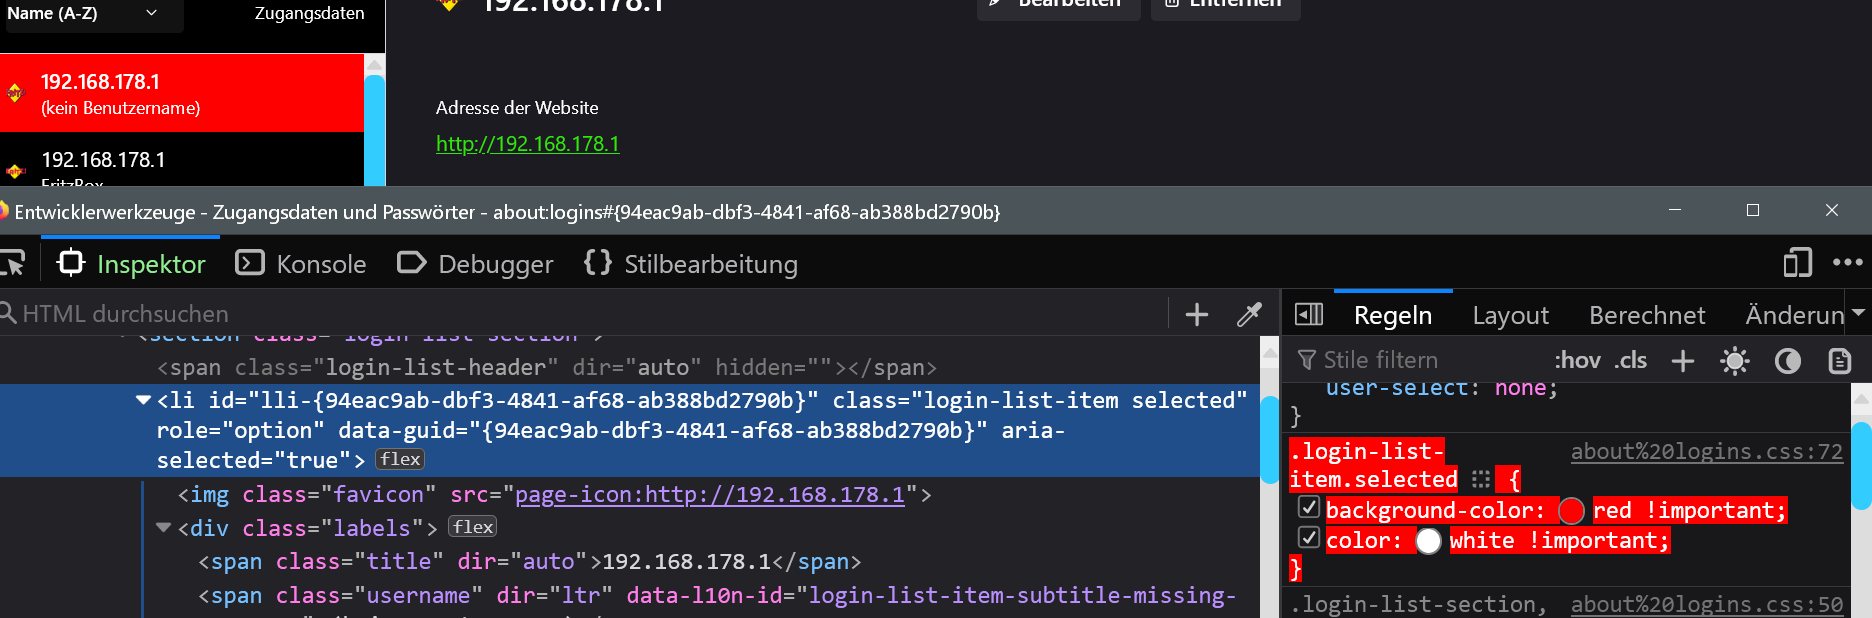1872x618 pixels.
Task: Disable the color white declaration
Action: pyautogui.click(x=1308, y=538)
